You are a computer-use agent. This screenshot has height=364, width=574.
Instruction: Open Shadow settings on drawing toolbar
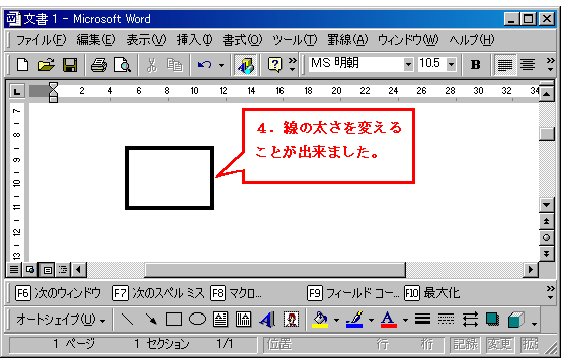[492, 319]
